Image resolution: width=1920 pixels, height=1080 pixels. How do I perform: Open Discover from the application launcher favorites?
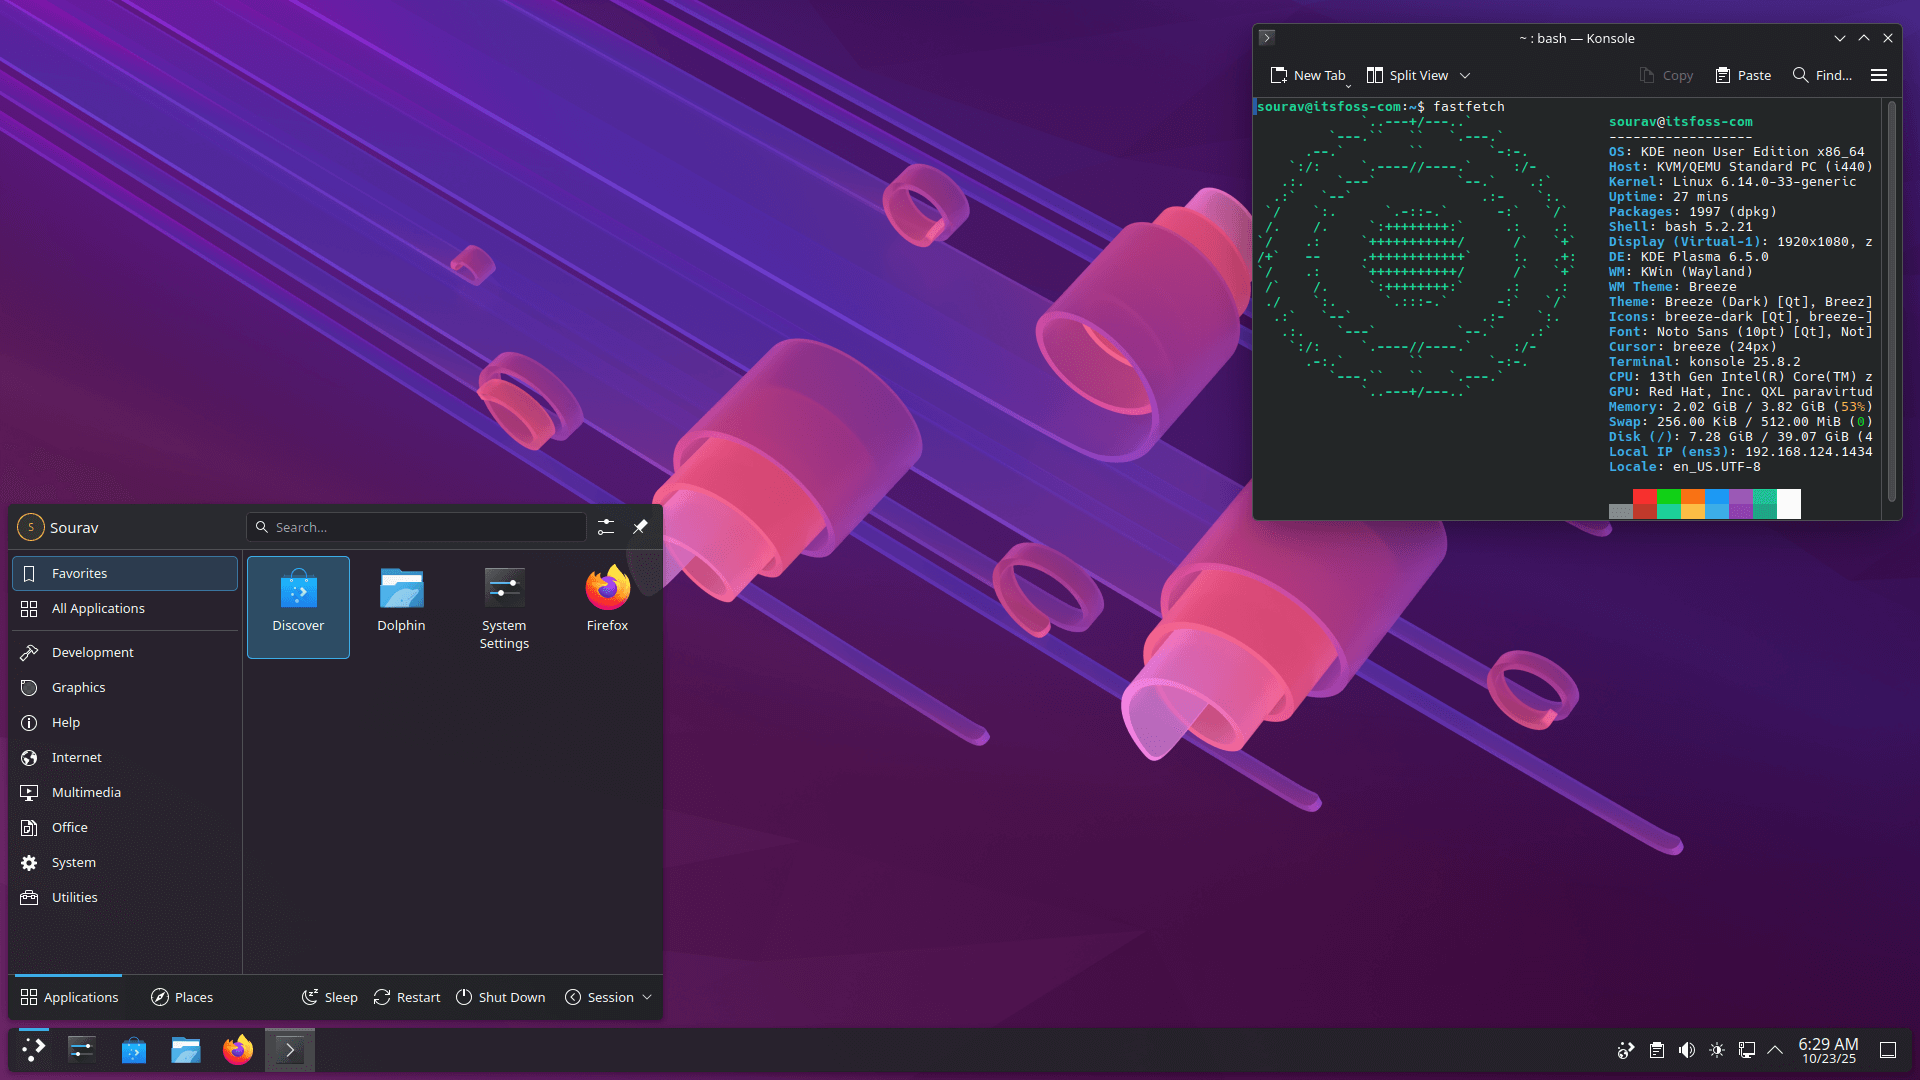point(298,600)
